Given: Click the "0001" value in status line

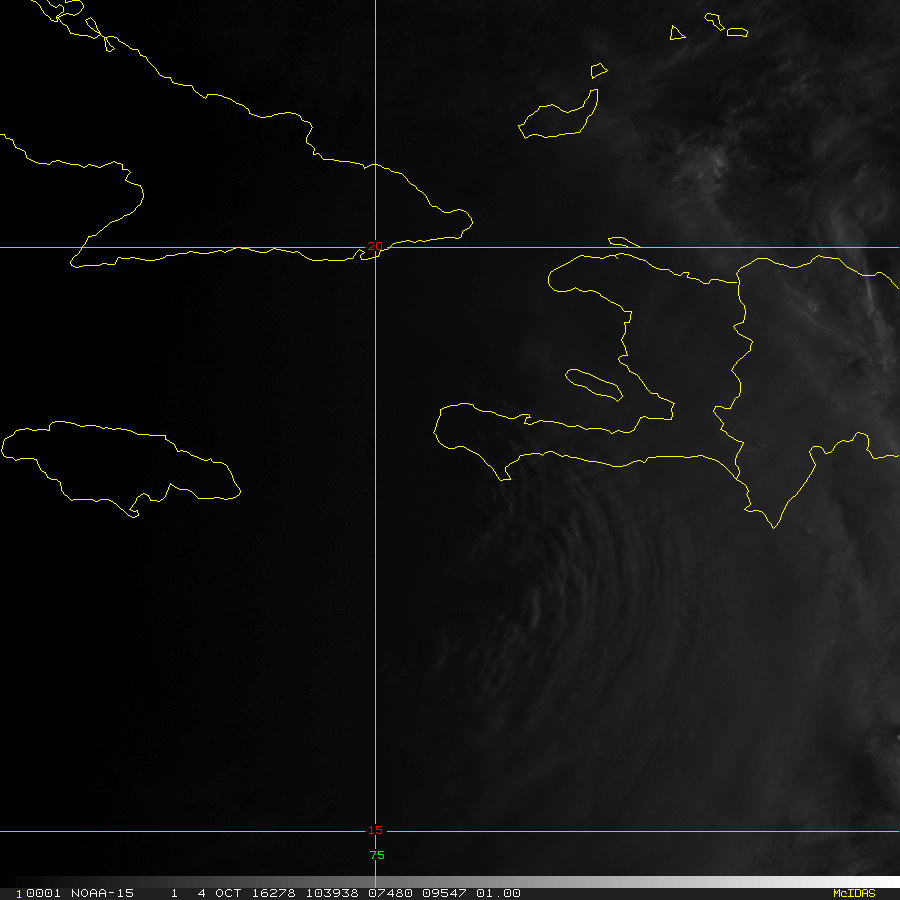Looking at the screenshot, I should click(43, 893).
